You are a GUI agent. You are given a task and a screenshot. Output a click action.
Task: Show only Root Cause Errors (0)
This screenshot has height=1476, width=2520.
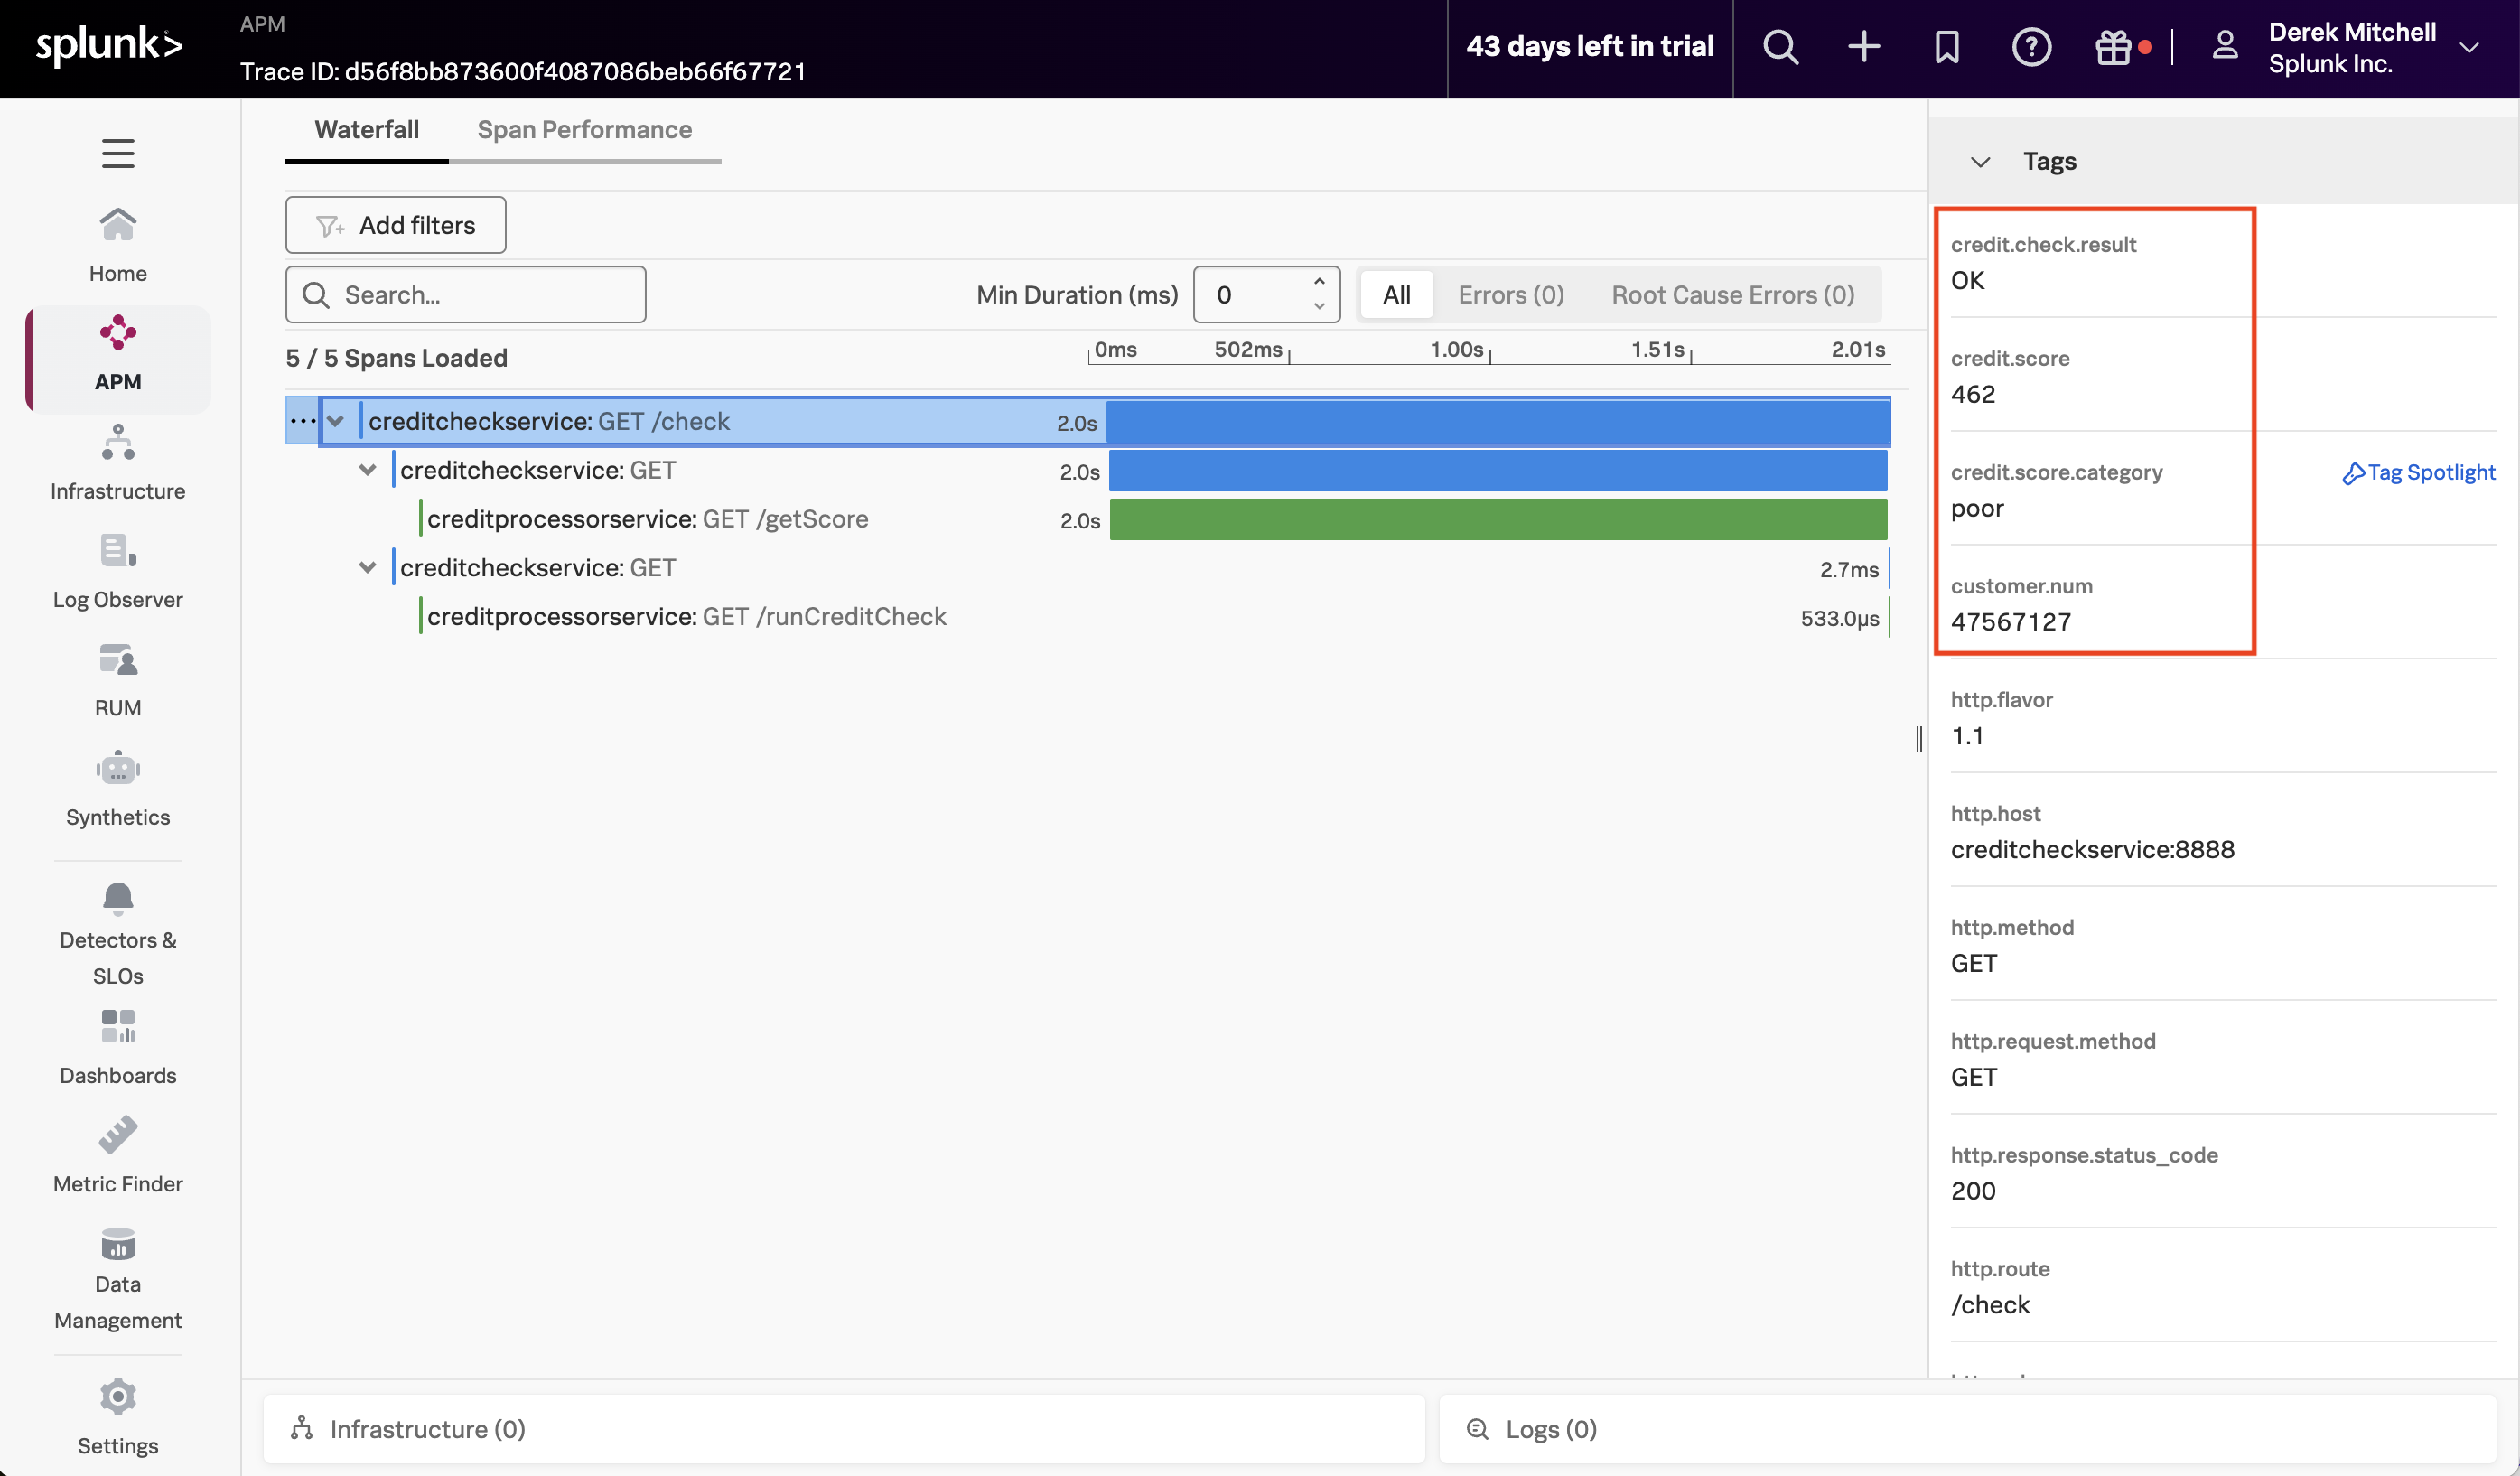pos(1732,295)
